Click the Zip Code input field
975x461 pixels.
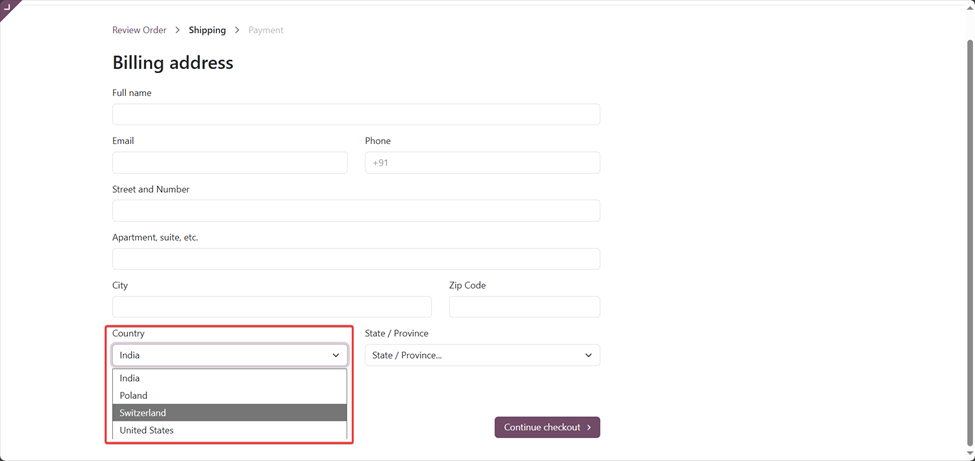tap(525, 307)
